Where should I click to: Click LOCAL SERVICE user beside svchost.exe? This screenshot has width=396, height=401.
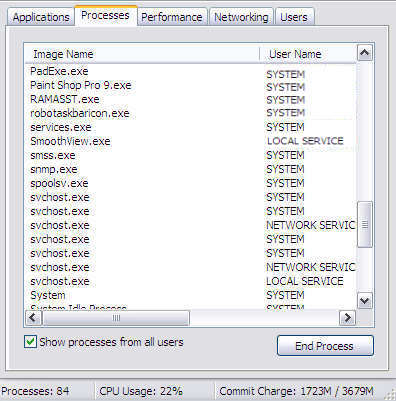pyautogui.click(x=305, y=281)
